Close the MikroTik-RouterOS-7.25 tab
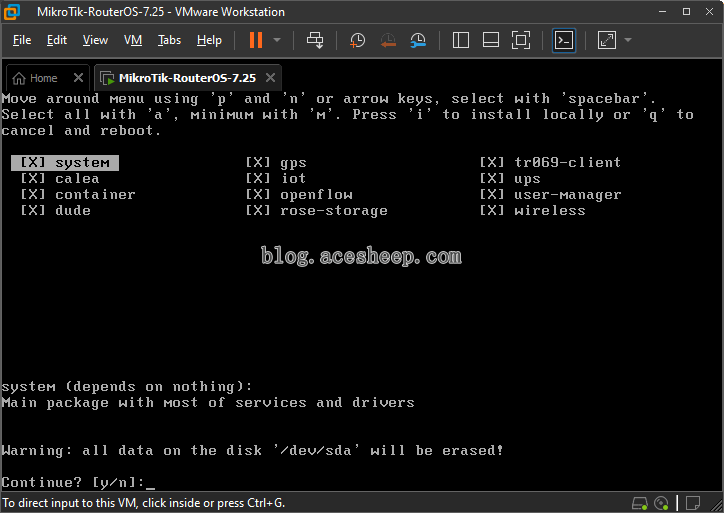The height and width of the screenshot is (513, 724). [271, 78]
